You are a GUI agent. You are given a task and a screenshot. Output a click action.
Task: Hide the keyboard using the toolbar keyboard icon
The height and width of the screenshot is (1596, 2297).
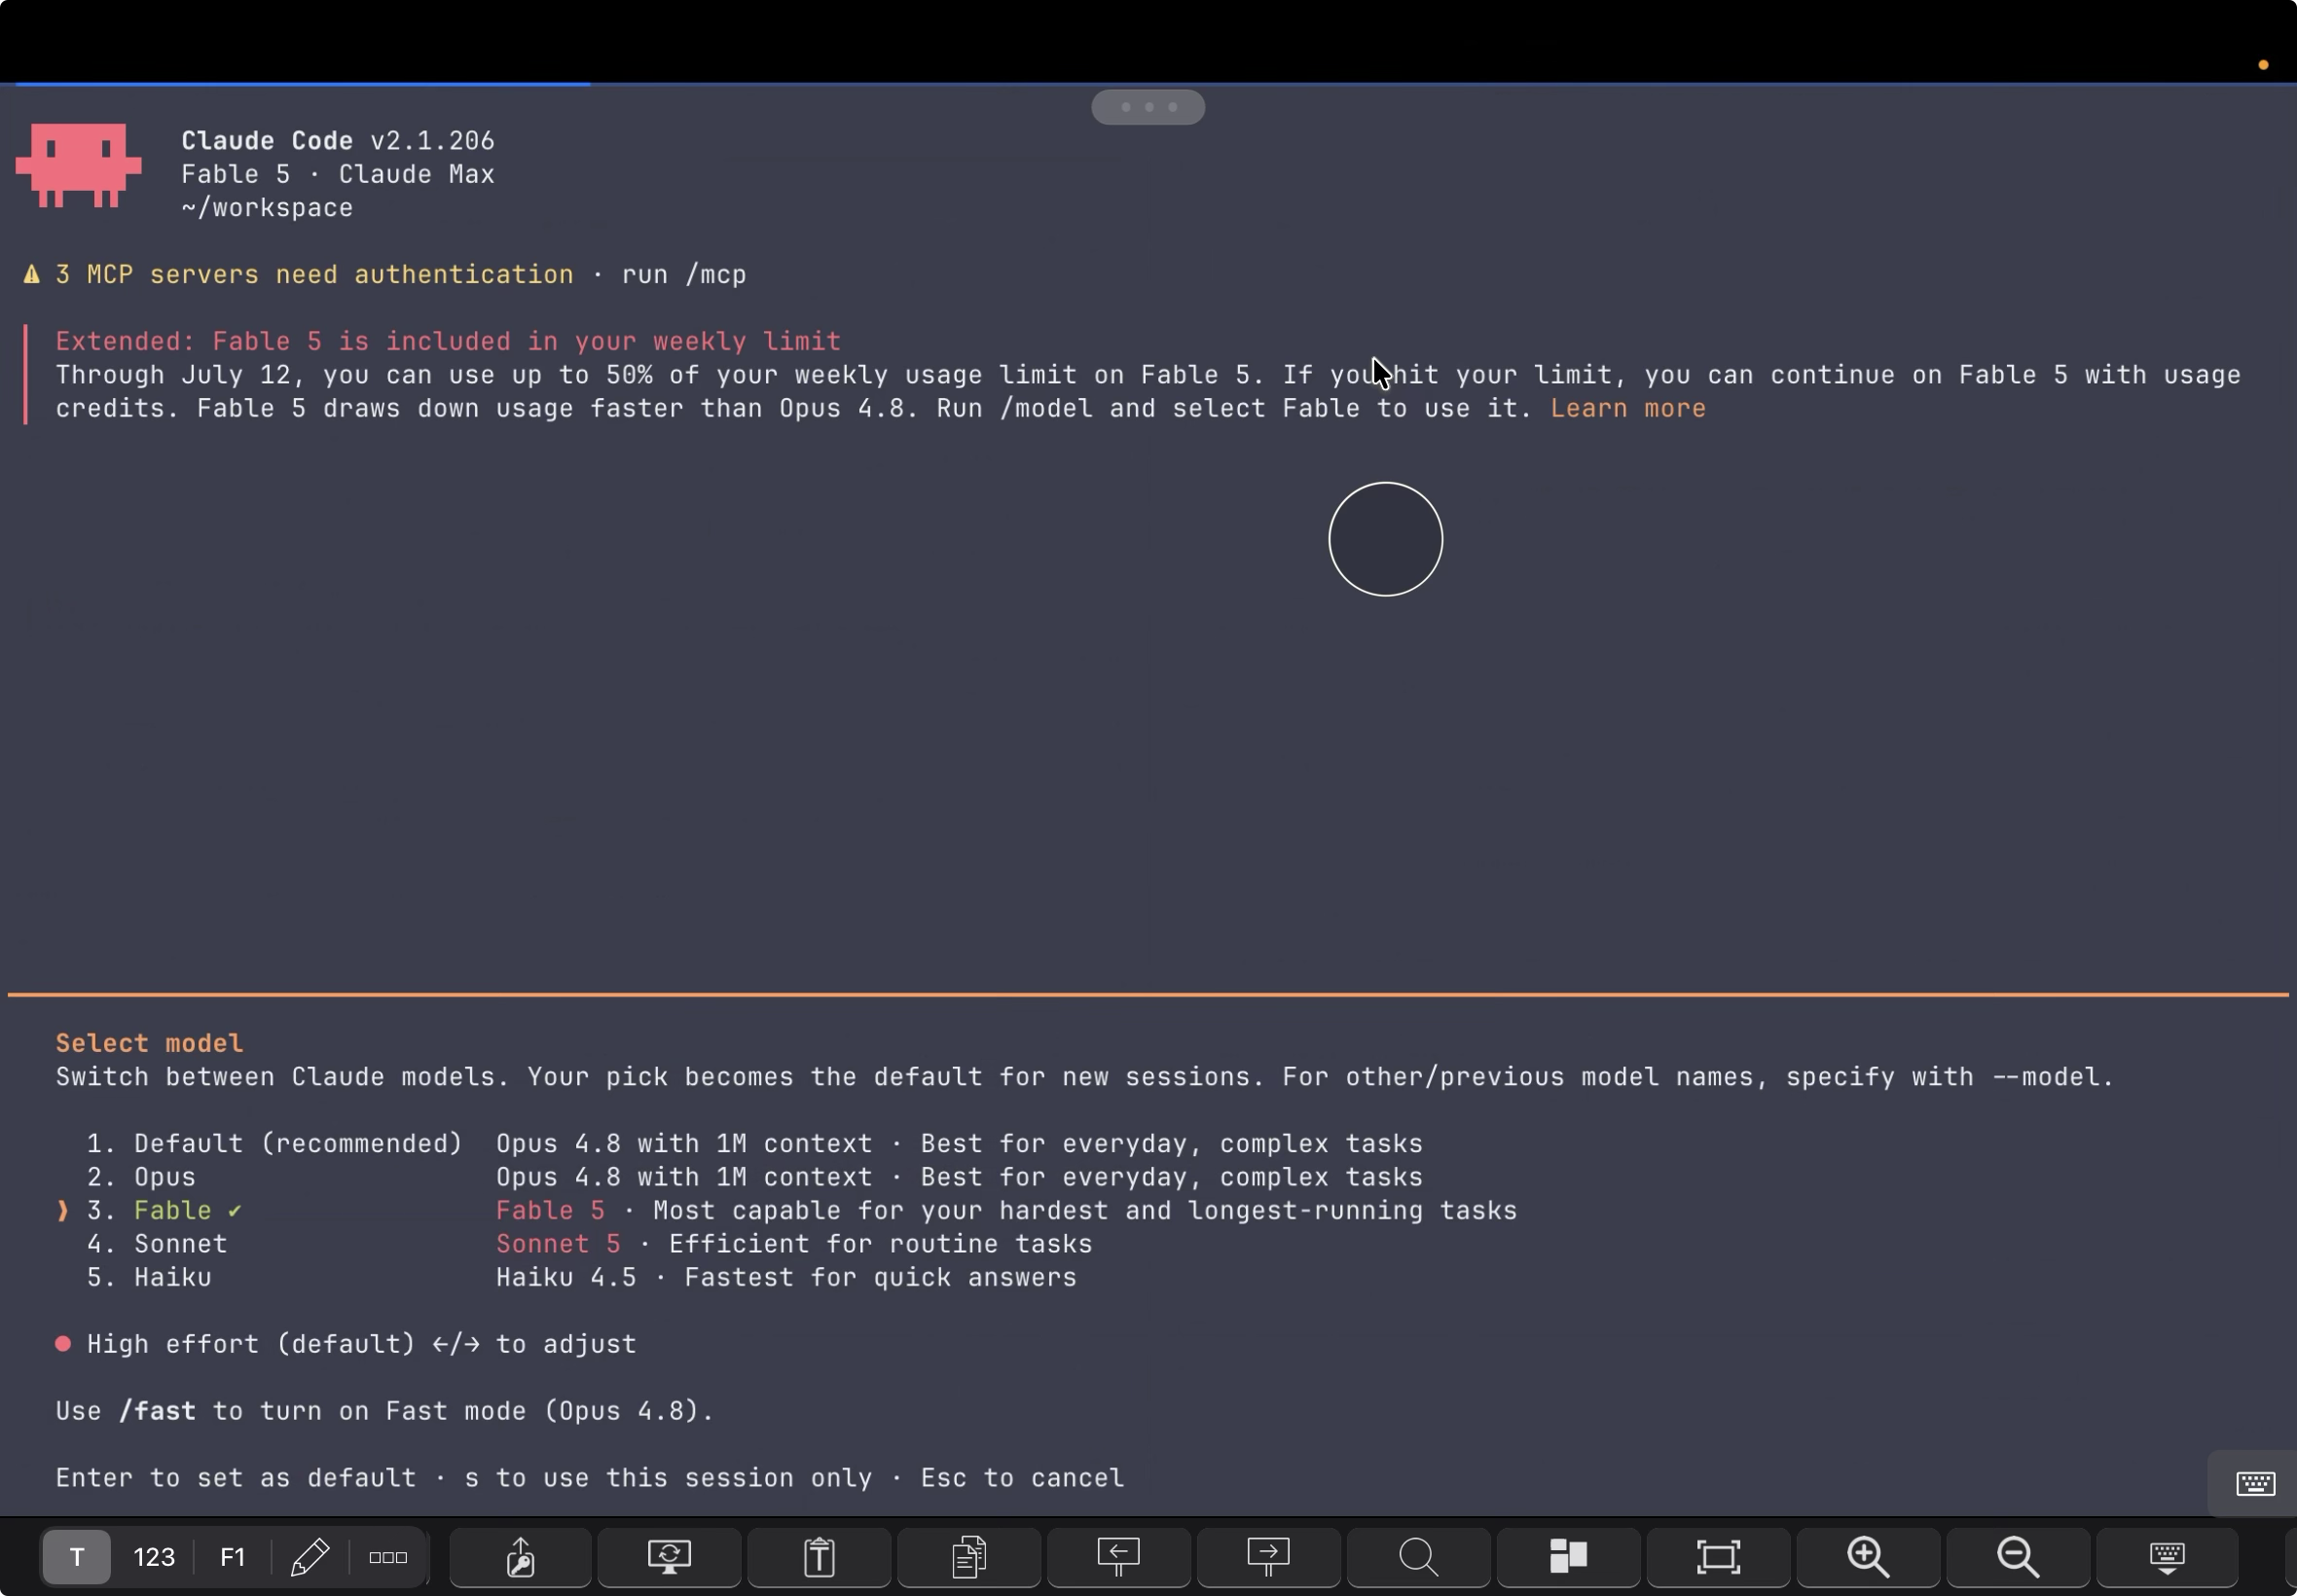(2167, 1557)
